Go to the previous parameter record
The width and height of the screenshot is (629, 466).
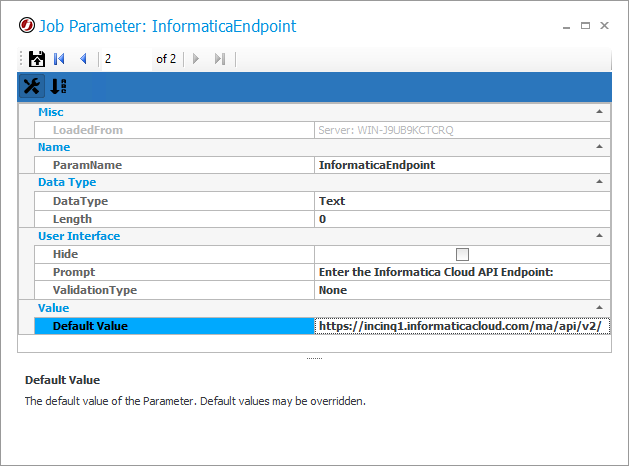pyautogui.click(x=83, y=59)
